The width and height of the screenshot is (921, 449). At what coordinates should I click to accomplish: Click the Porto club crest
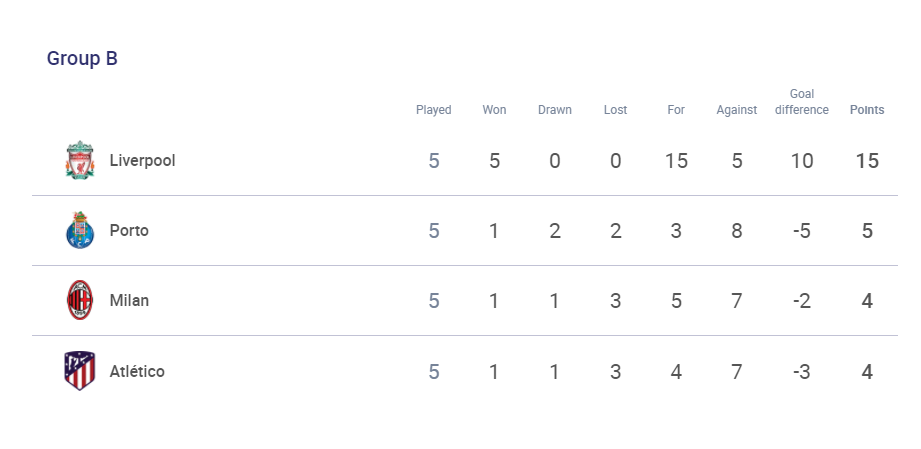click(79, 230)
